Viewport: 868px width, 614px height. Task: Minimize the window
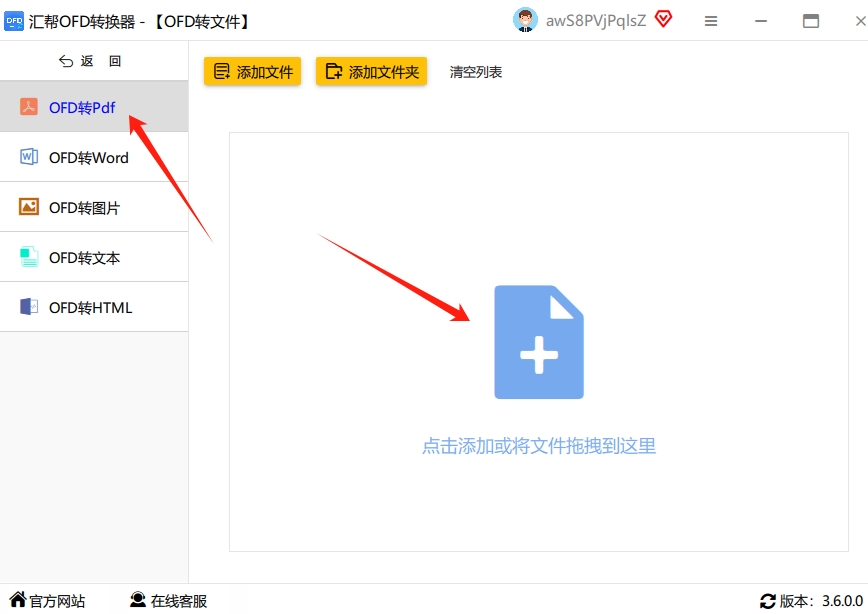coord(761,21)
